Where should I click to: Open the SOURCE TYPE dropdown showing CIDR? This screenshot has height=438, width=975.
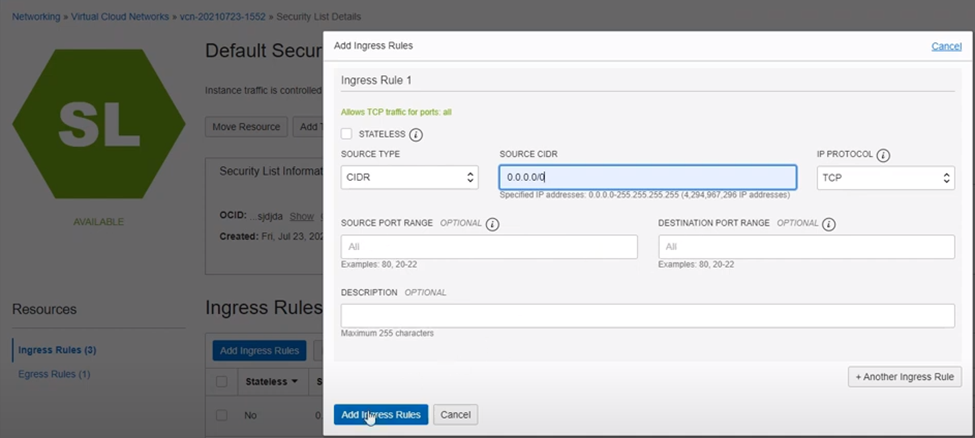(410, 177)
